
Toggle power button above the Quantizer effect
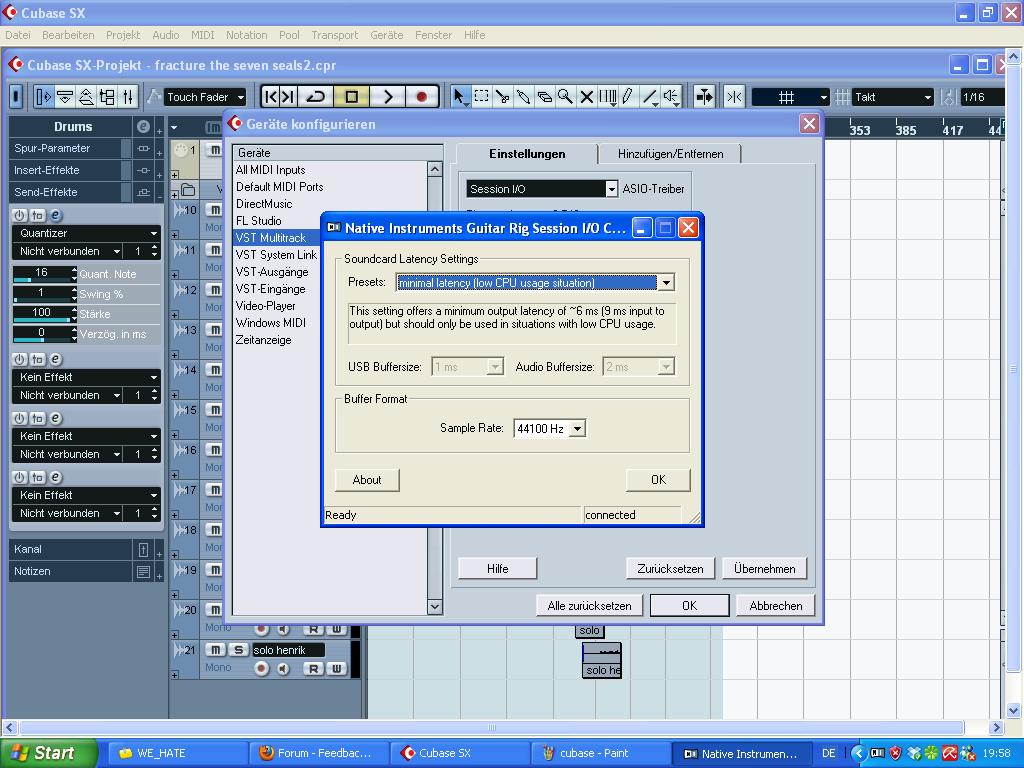tap(19, 215)
